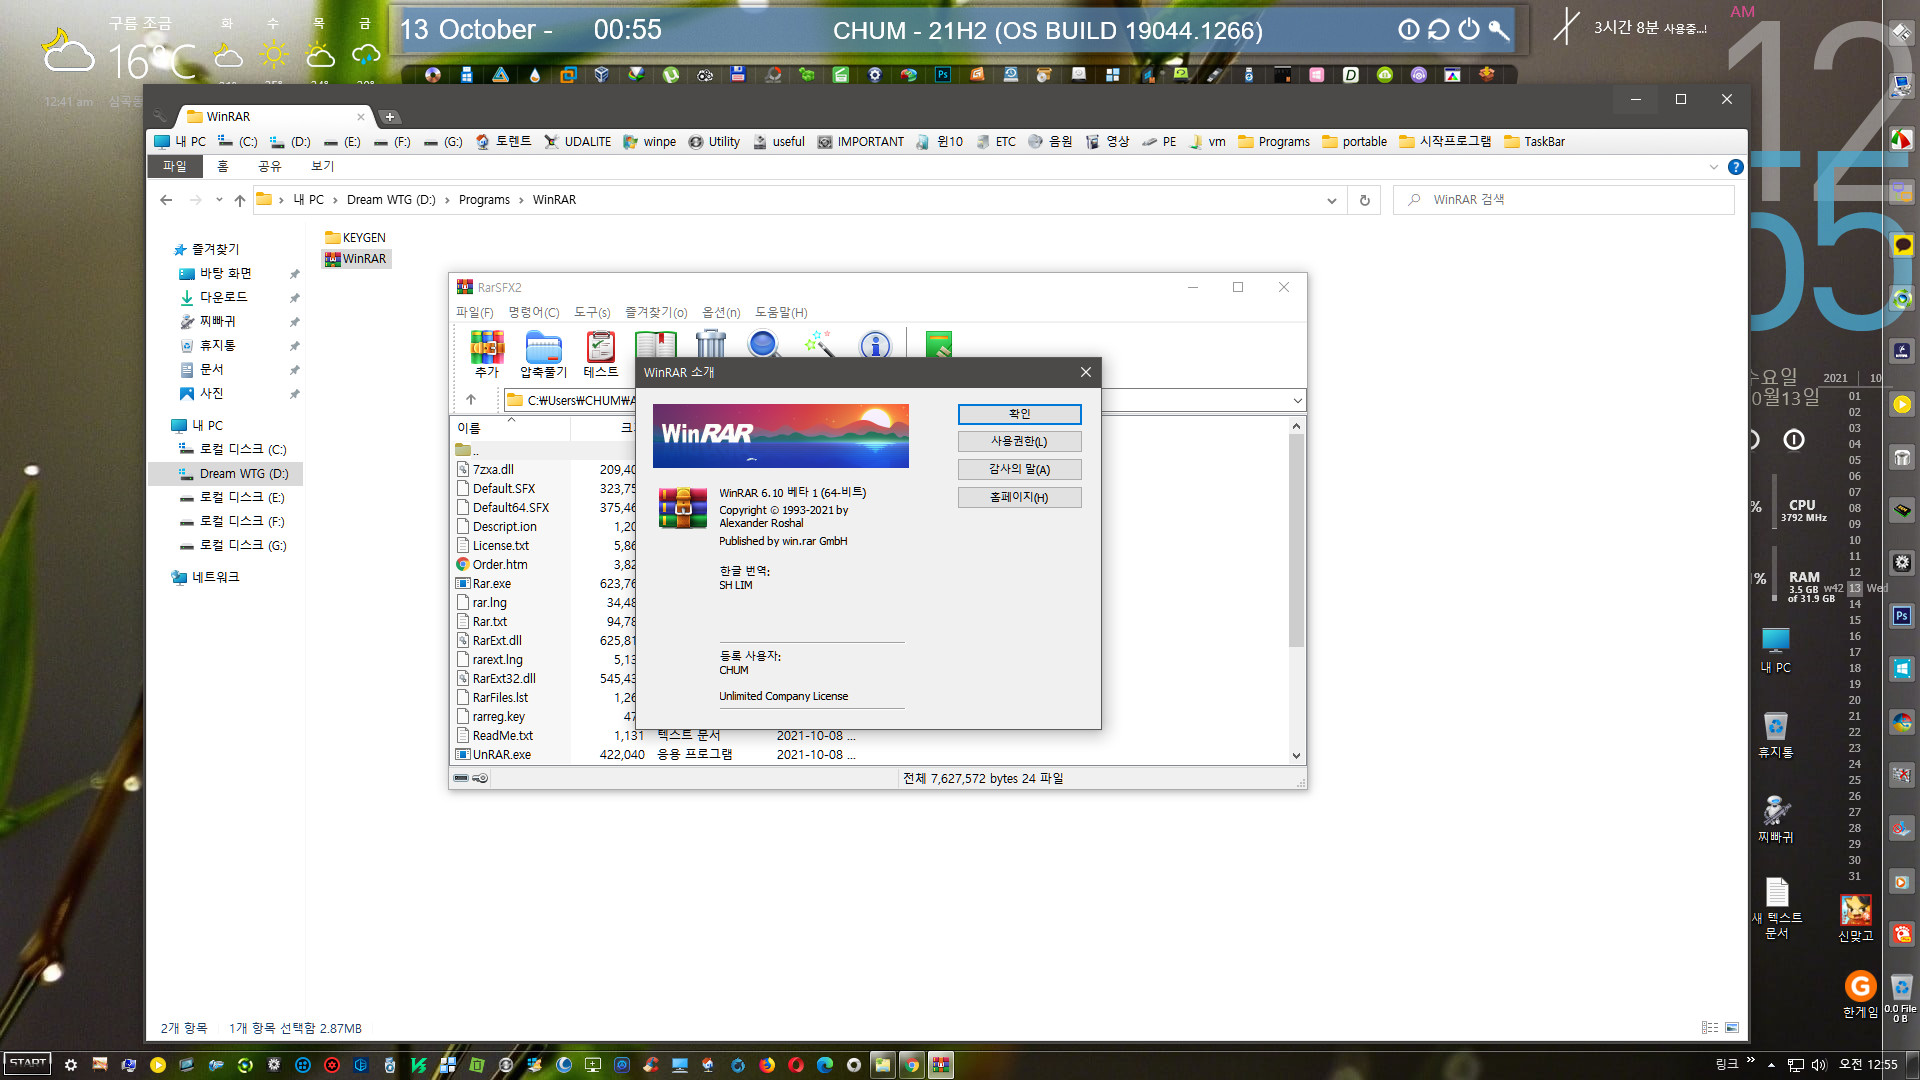Click the scroll-down arrow in WinRAR file list
The width and height of the screenshot is (1920, 1080).
click(1296, 756)
